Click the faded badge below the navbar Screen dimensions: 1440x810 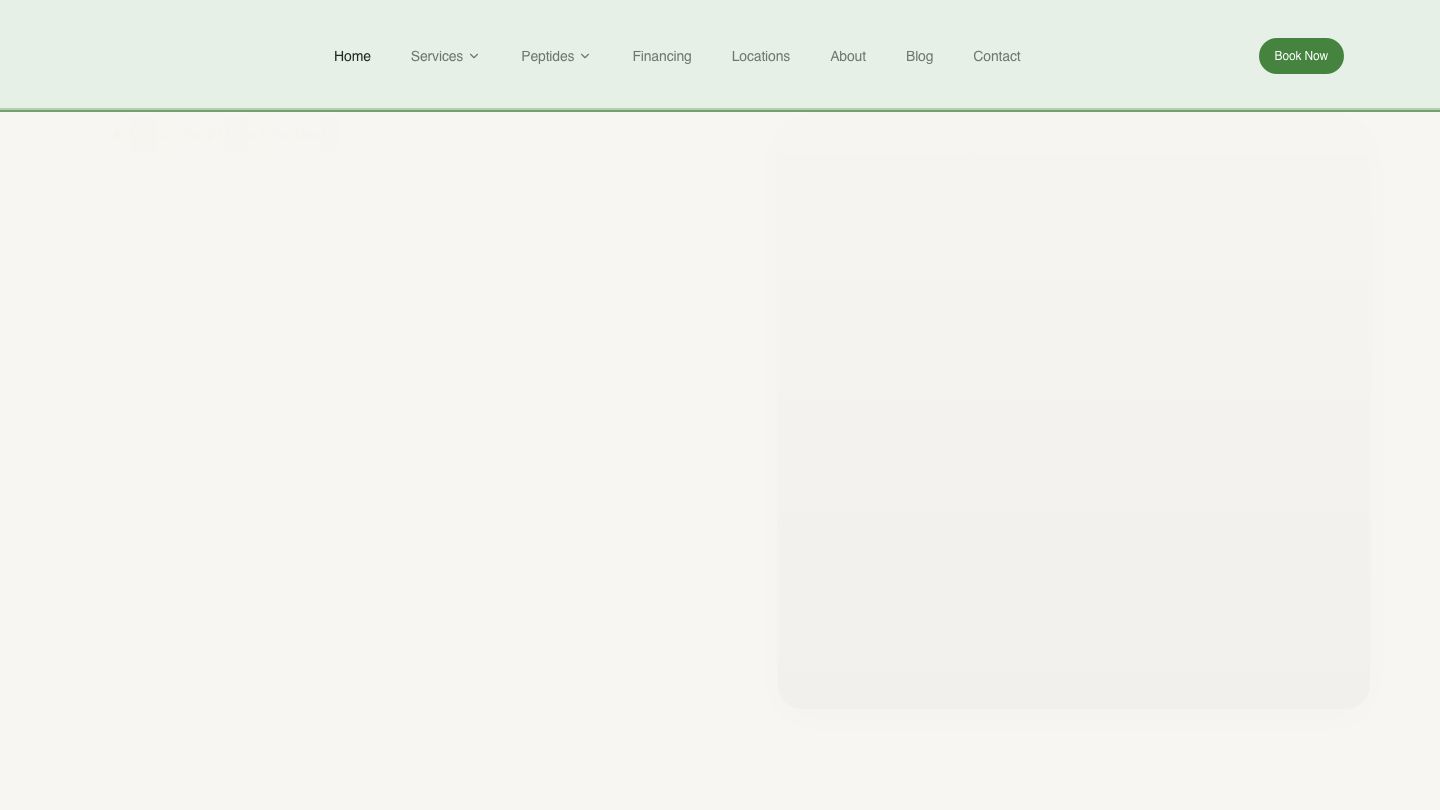[x=227, y=134]
